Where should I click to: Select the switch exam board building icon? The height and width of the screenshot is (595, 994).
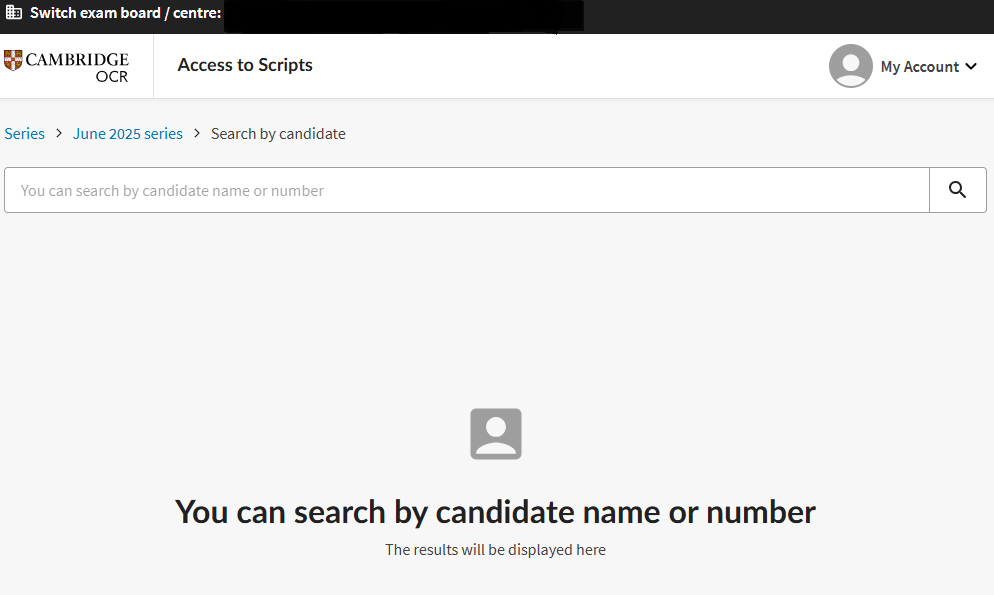coord(12,13)
